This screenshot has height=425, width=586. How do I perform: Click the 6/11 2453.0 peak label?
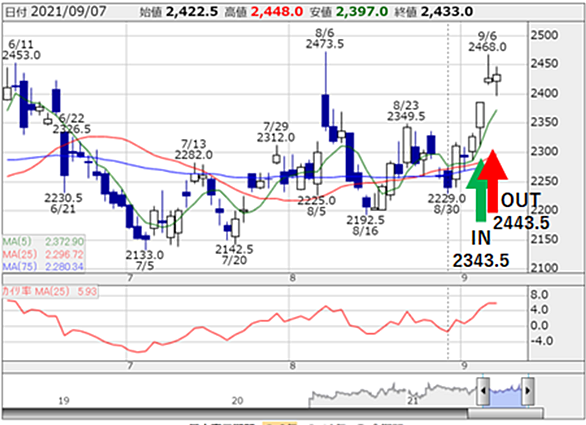[x=21, y=50]
